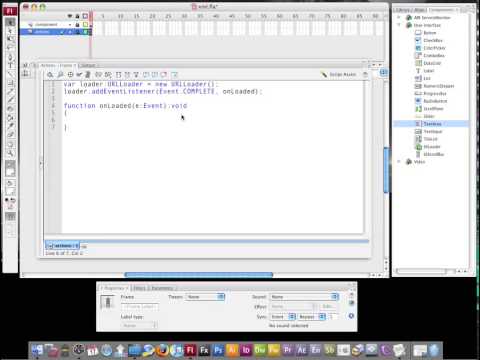The image size is (480, 360).
Task: Toggle outline square on the actions layer
Action: (x=85, y=32)
